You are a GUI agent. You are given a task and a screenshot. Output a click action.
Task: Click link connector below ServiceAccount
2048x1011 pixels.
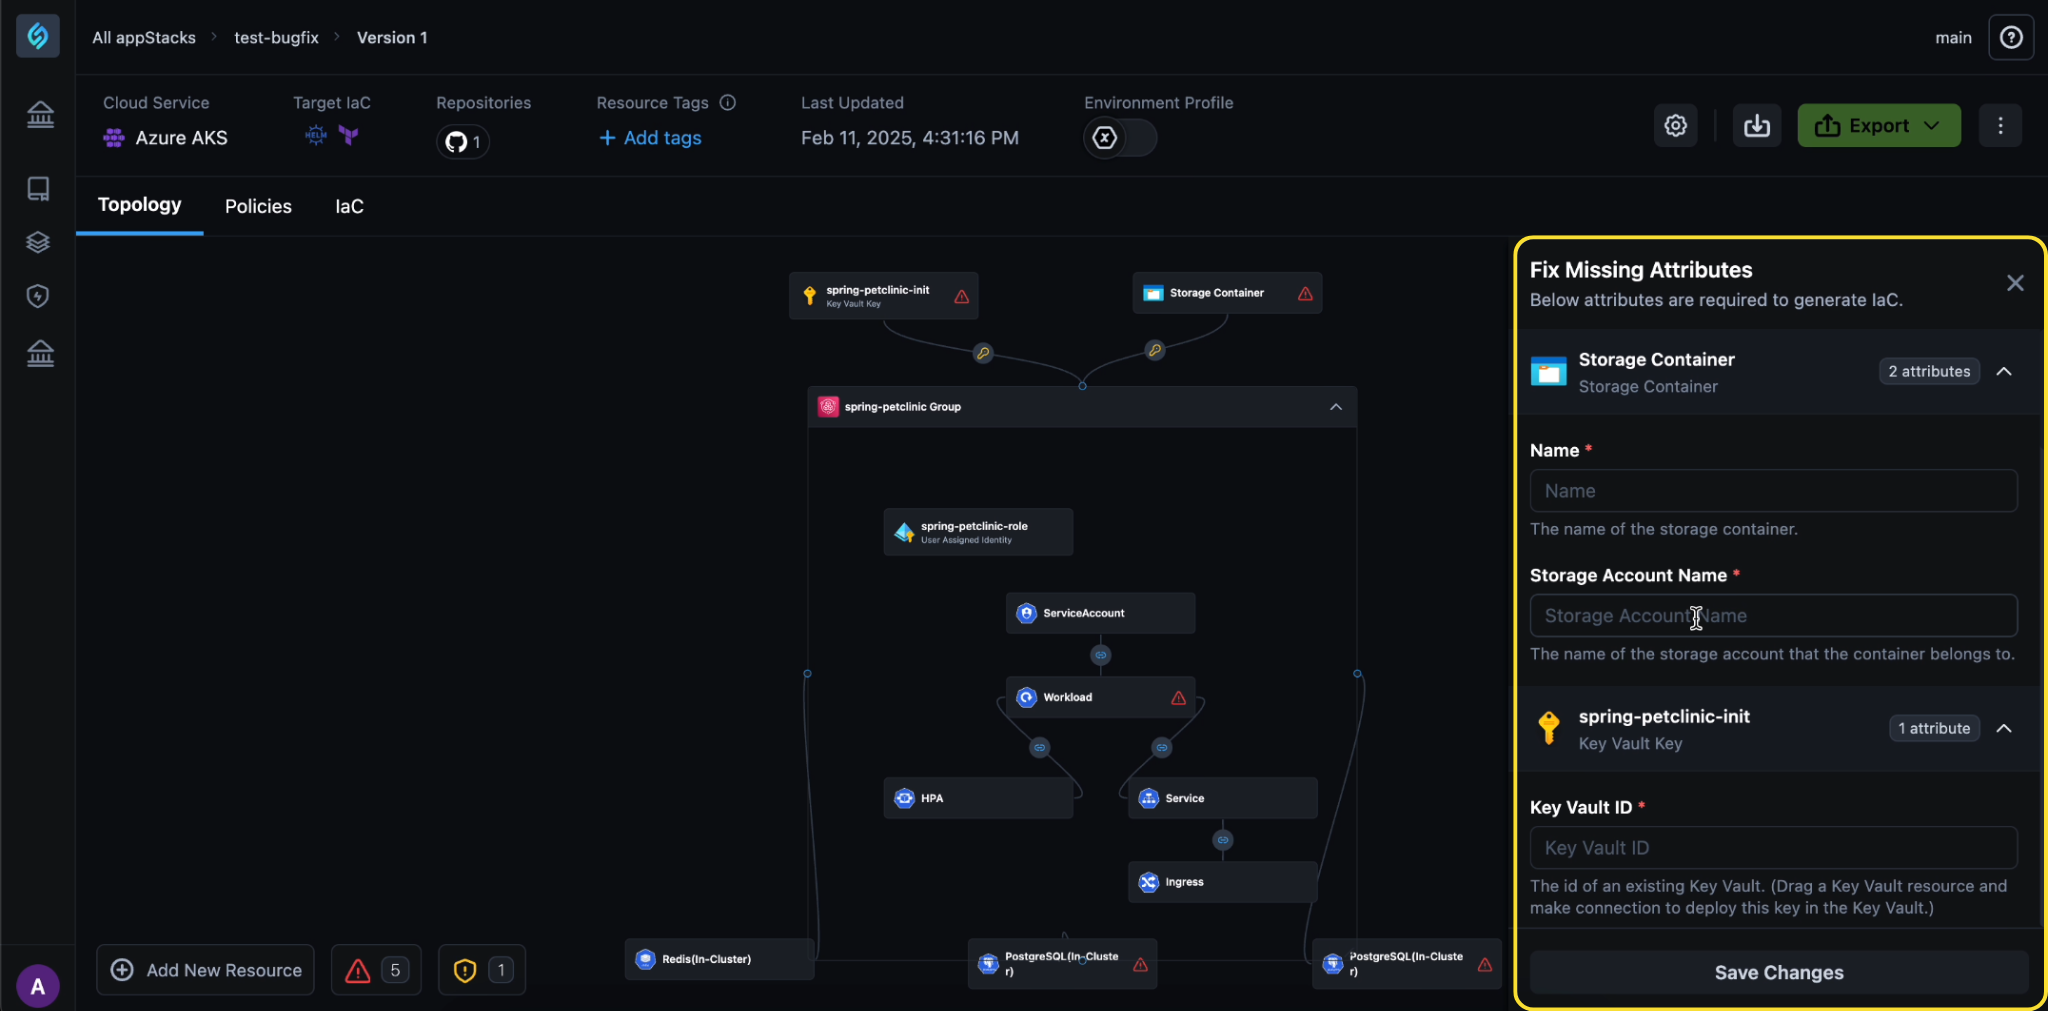[1101, 655]
